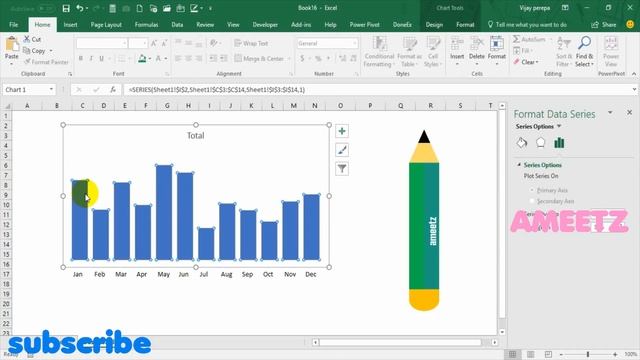This screenshot has height=360, width=640.
Task: Select the Effects pentagon icon
Action: (540, 143)
